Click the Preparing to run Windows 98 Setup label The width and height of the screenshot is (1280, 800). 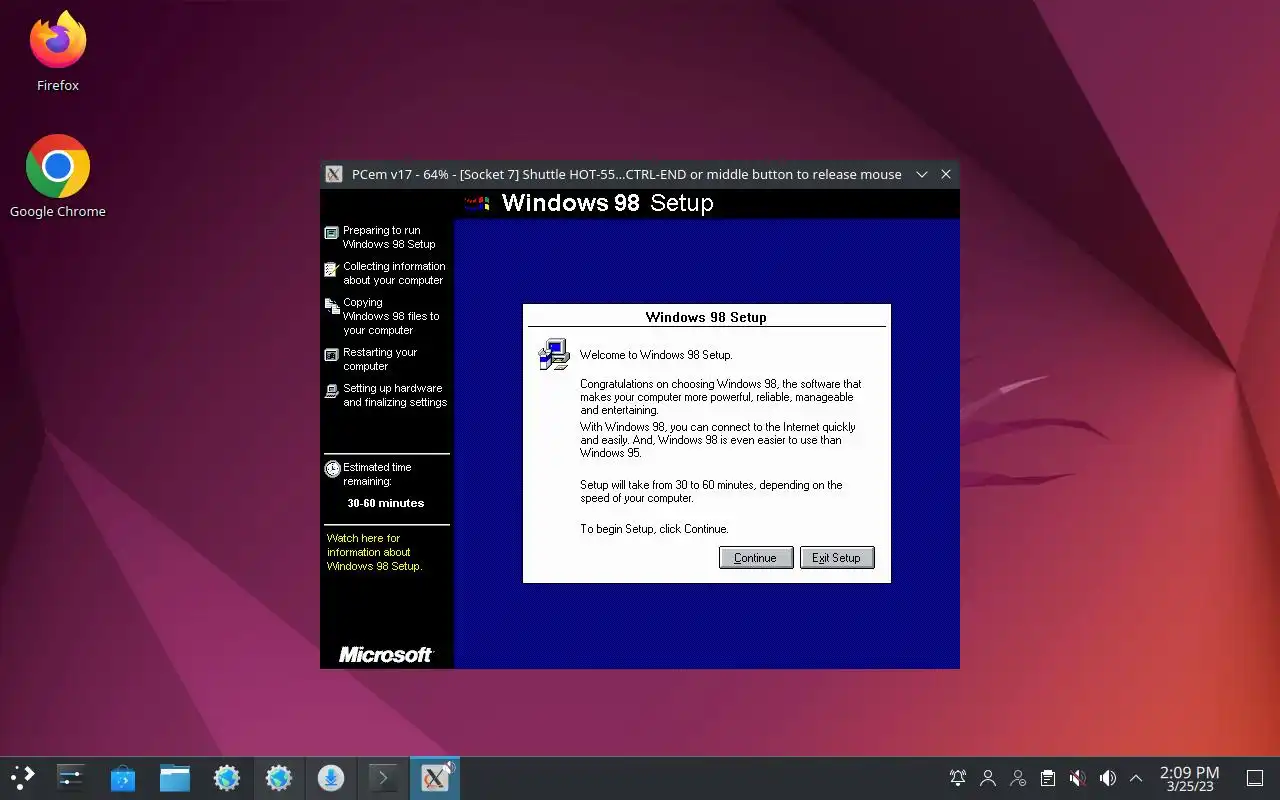pos(389,237)
